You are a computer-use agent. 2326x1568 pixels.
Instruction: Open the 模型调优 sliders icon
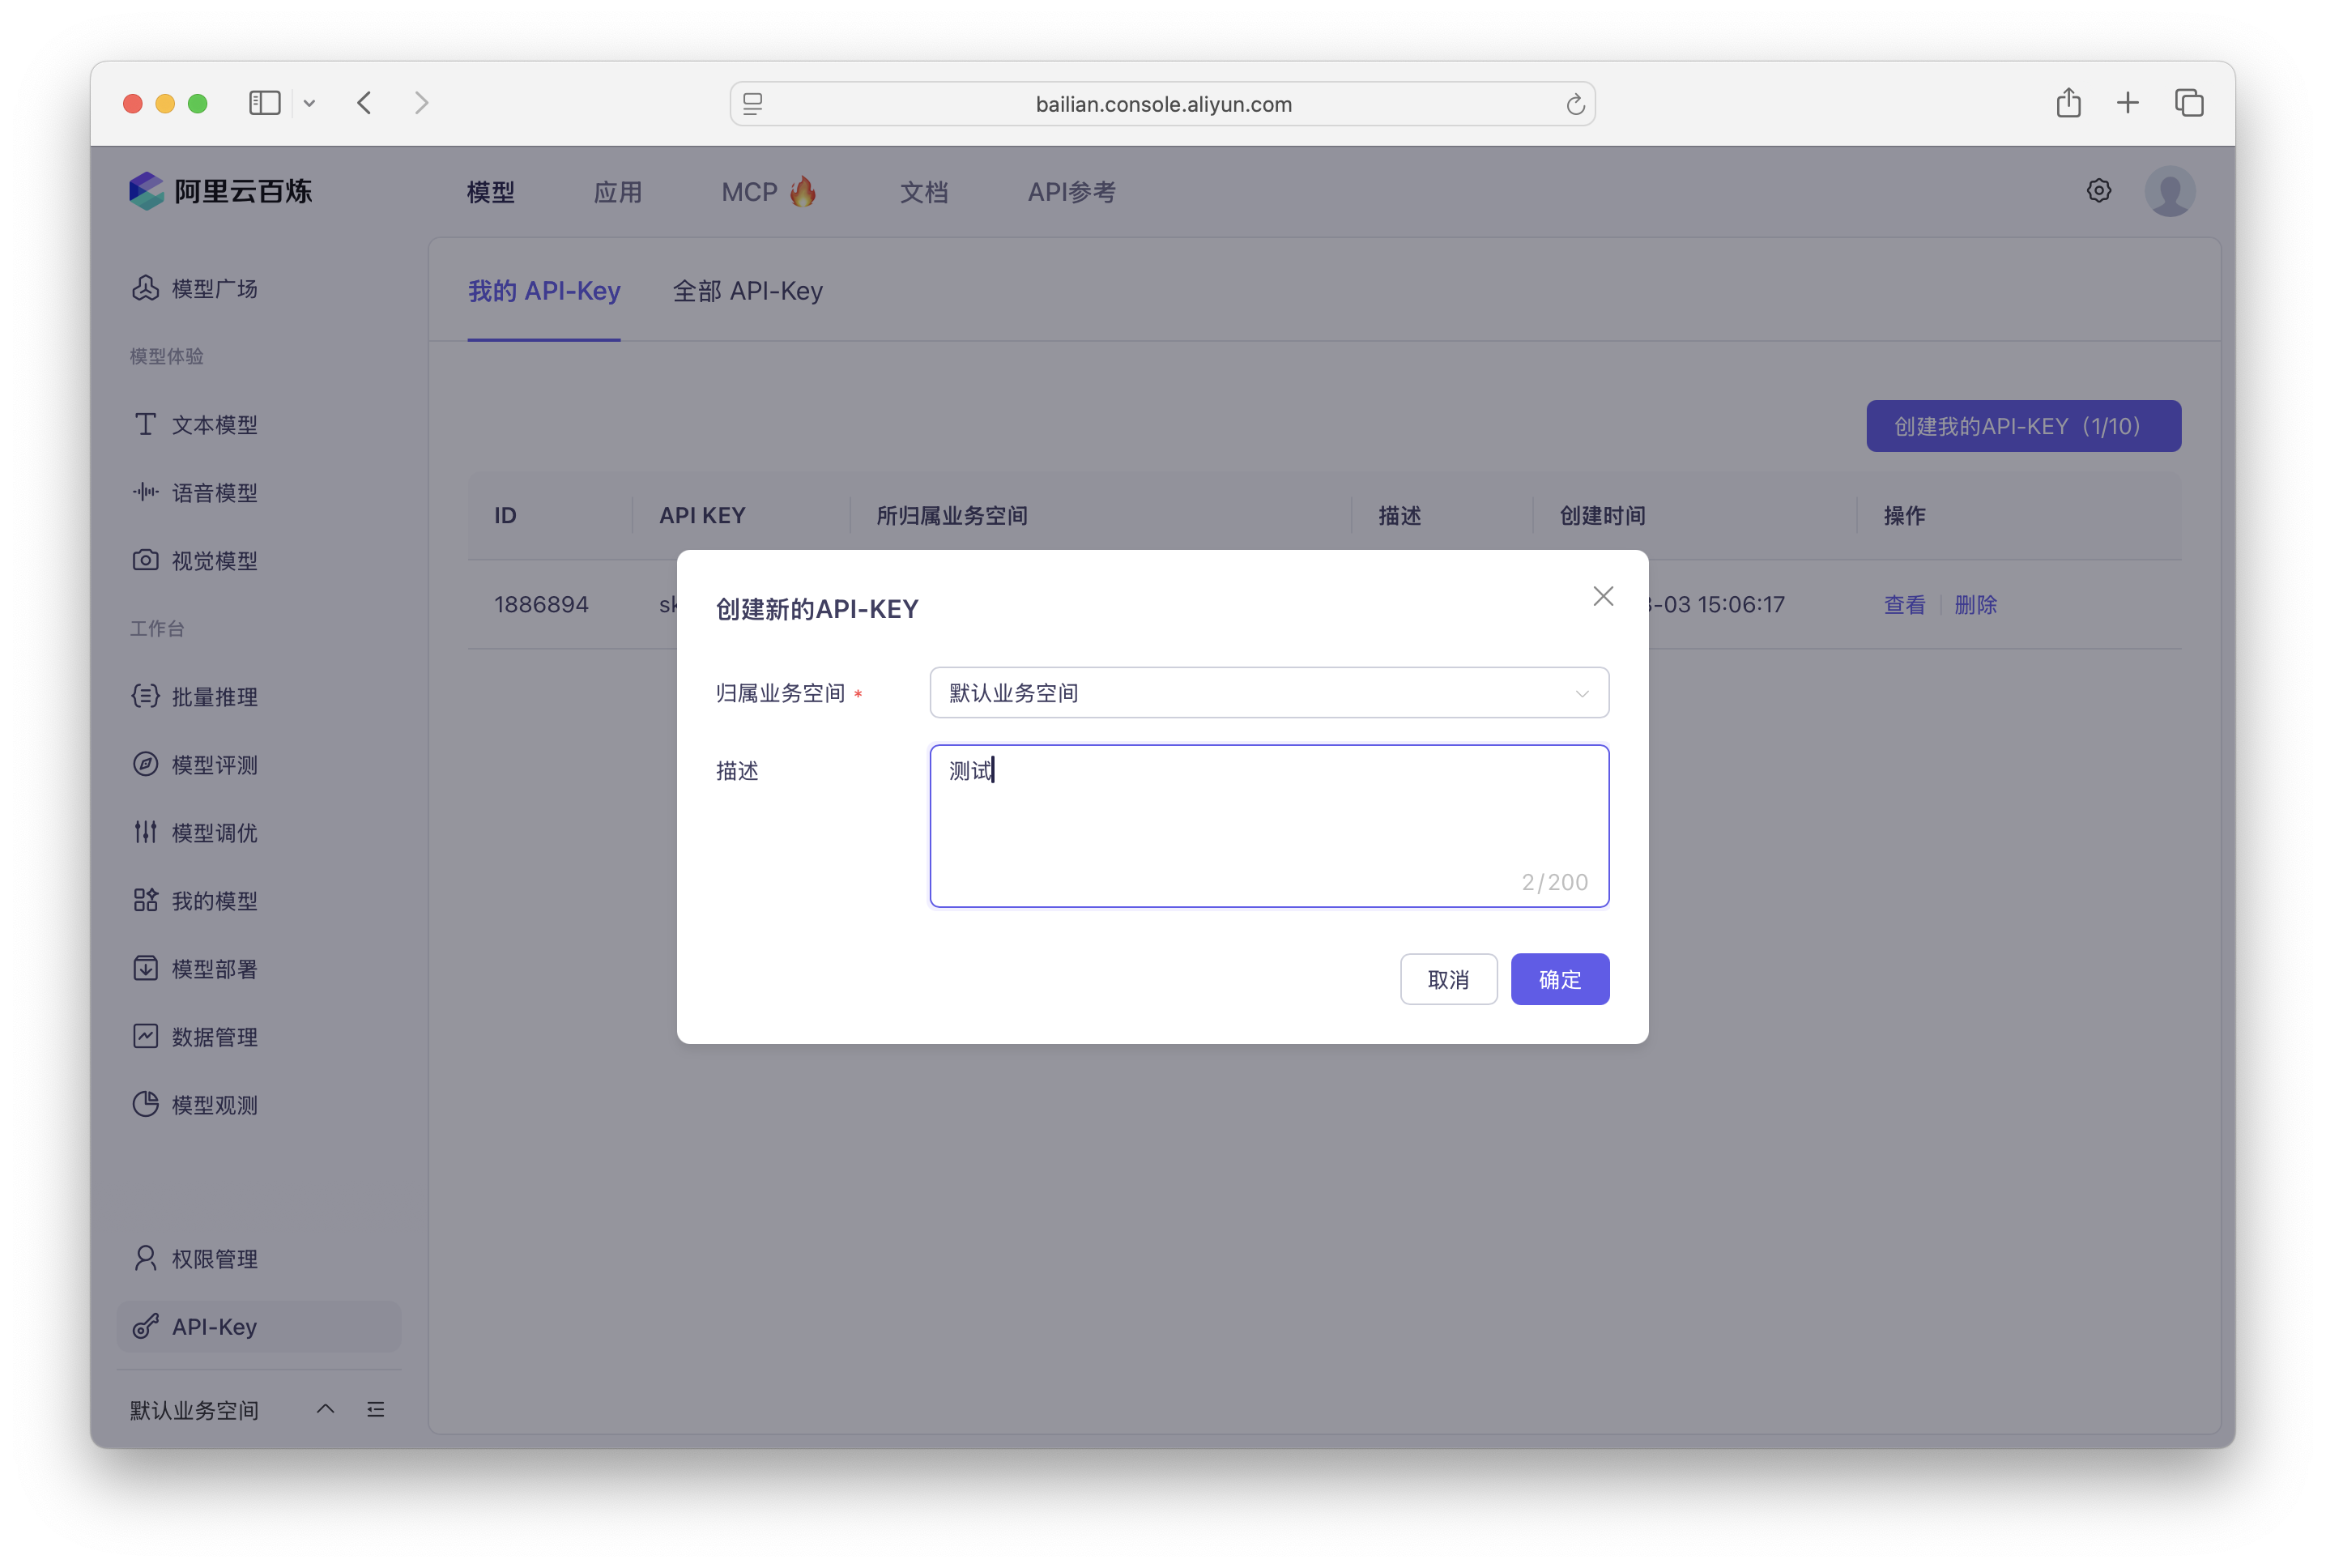(146, 832)
